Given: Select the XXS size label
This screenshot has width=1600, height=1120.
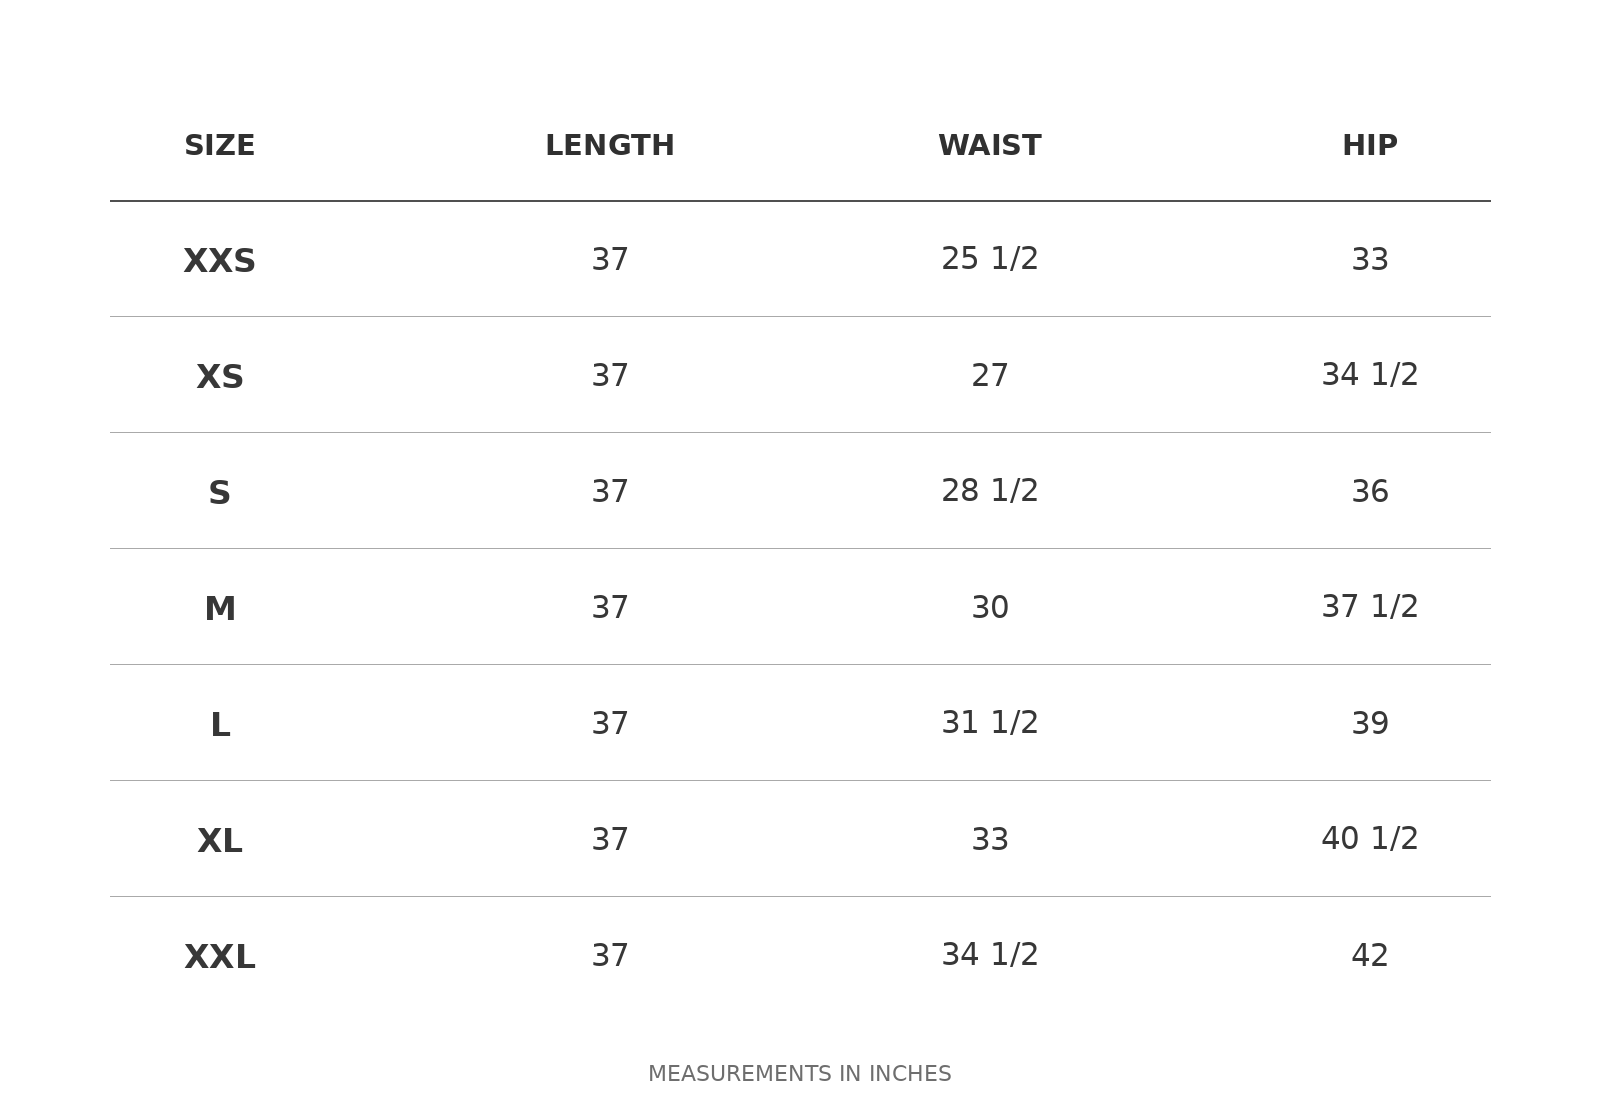Looking at the screenshot, I should [220, 262].
